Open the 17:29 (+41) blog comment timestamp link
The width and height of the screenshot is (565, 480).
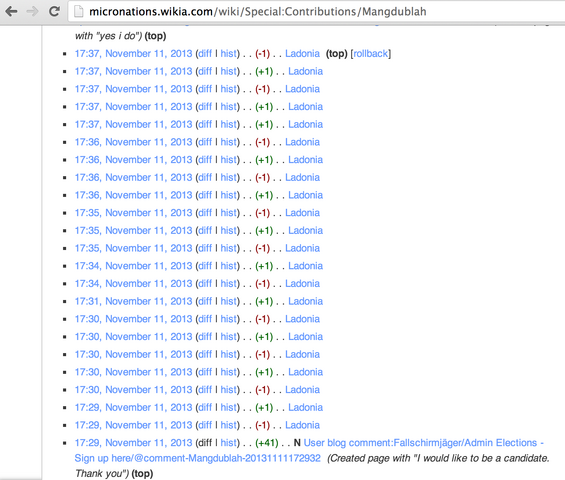click(x=133, y=443)
